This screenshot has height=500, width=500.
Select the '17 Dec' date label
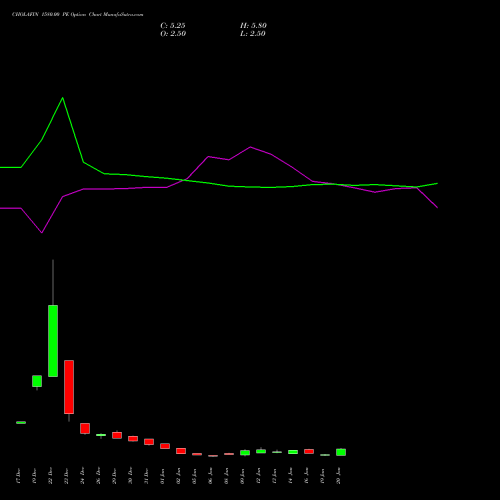coord(19,476)
